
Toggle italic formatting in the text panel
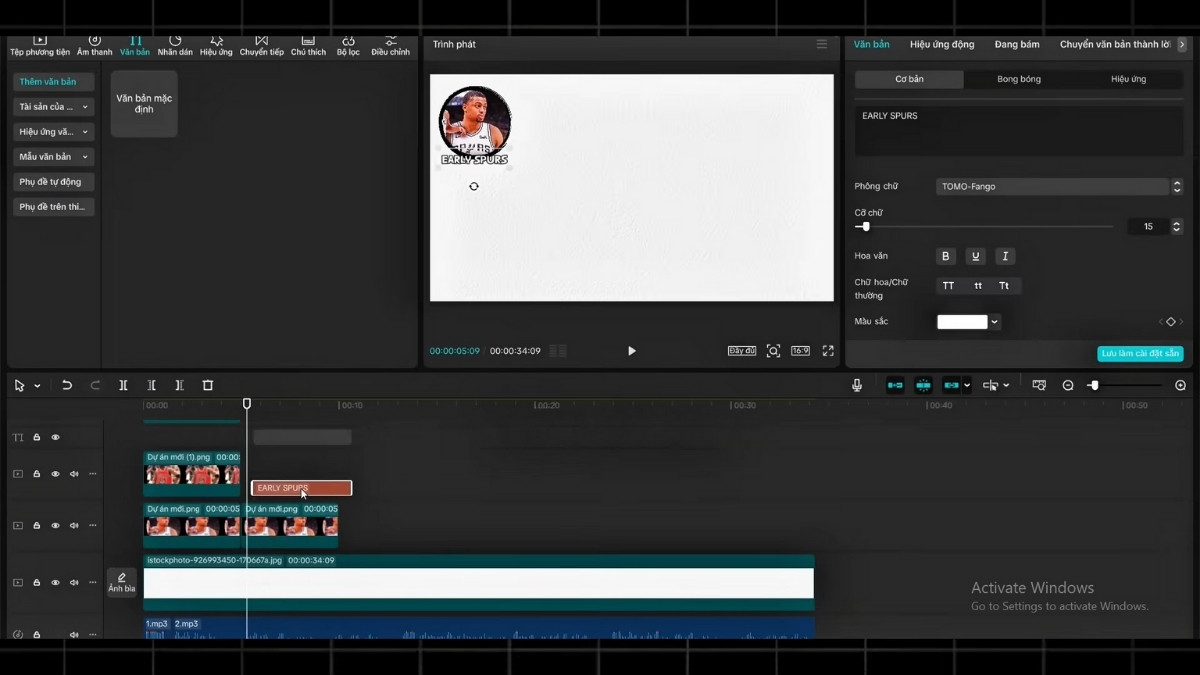click(x=1005, y=256)
